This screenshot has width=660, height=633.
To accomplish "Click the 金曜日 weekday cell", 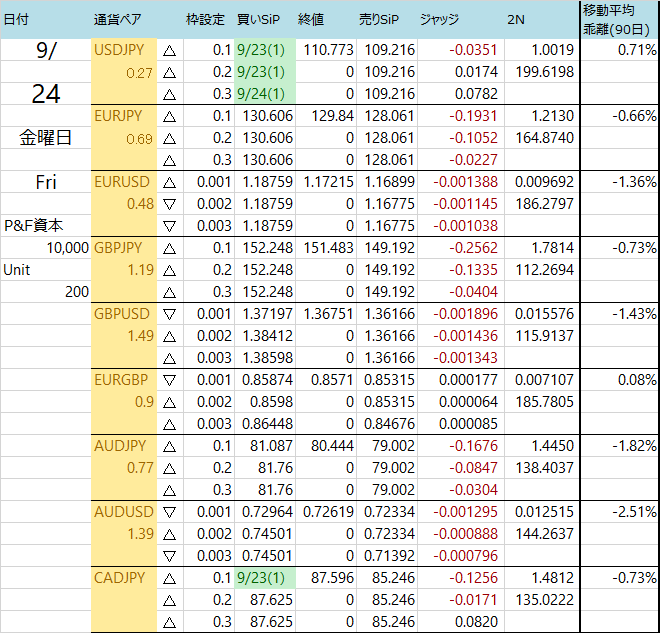I will click(45, 138).
